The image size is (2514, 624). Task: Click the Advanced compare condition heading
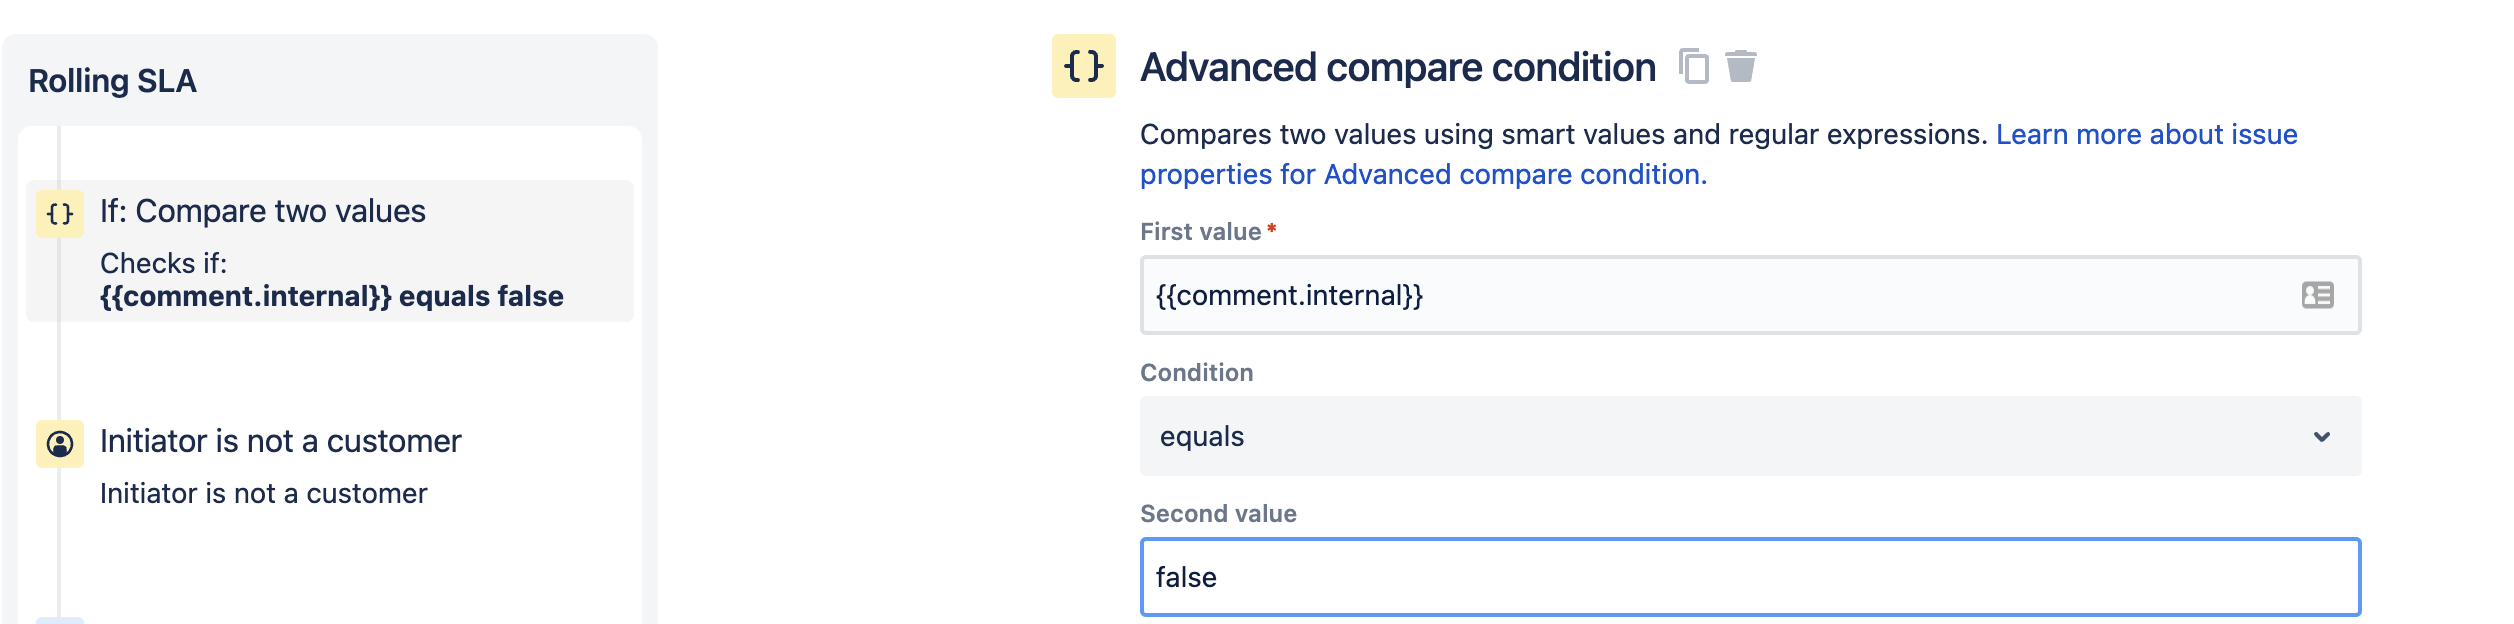(1398, 68)
